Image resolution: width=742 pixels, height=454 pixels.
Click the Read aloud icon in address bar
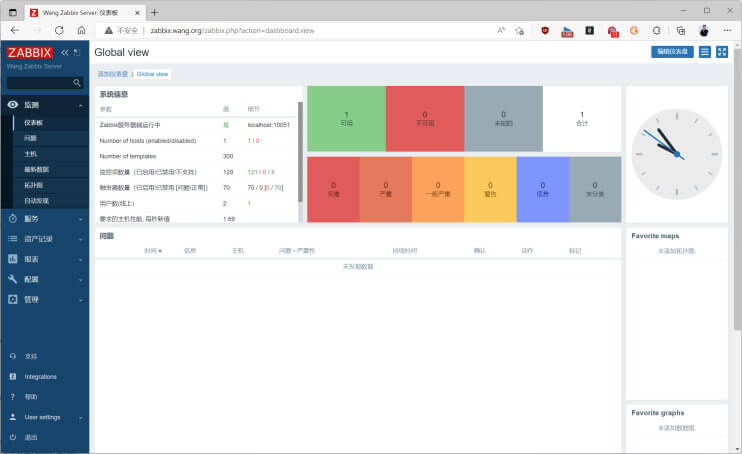pos(501,30)
